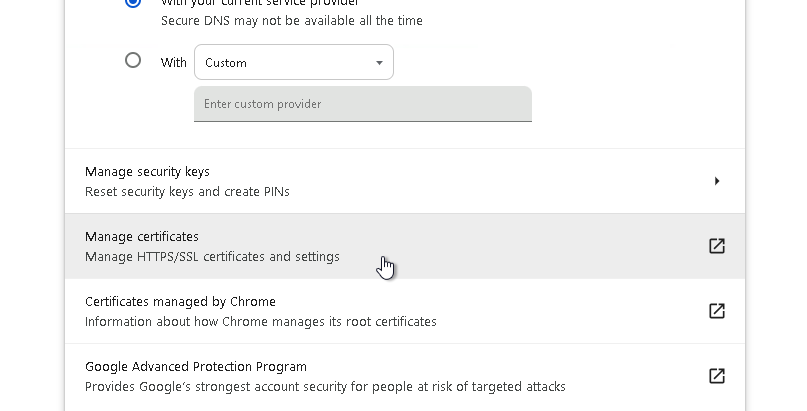Click the 'Enter custom provider' text field
Image resolution: width=807 pixels, height=411 pixels.
pos(362,104)
